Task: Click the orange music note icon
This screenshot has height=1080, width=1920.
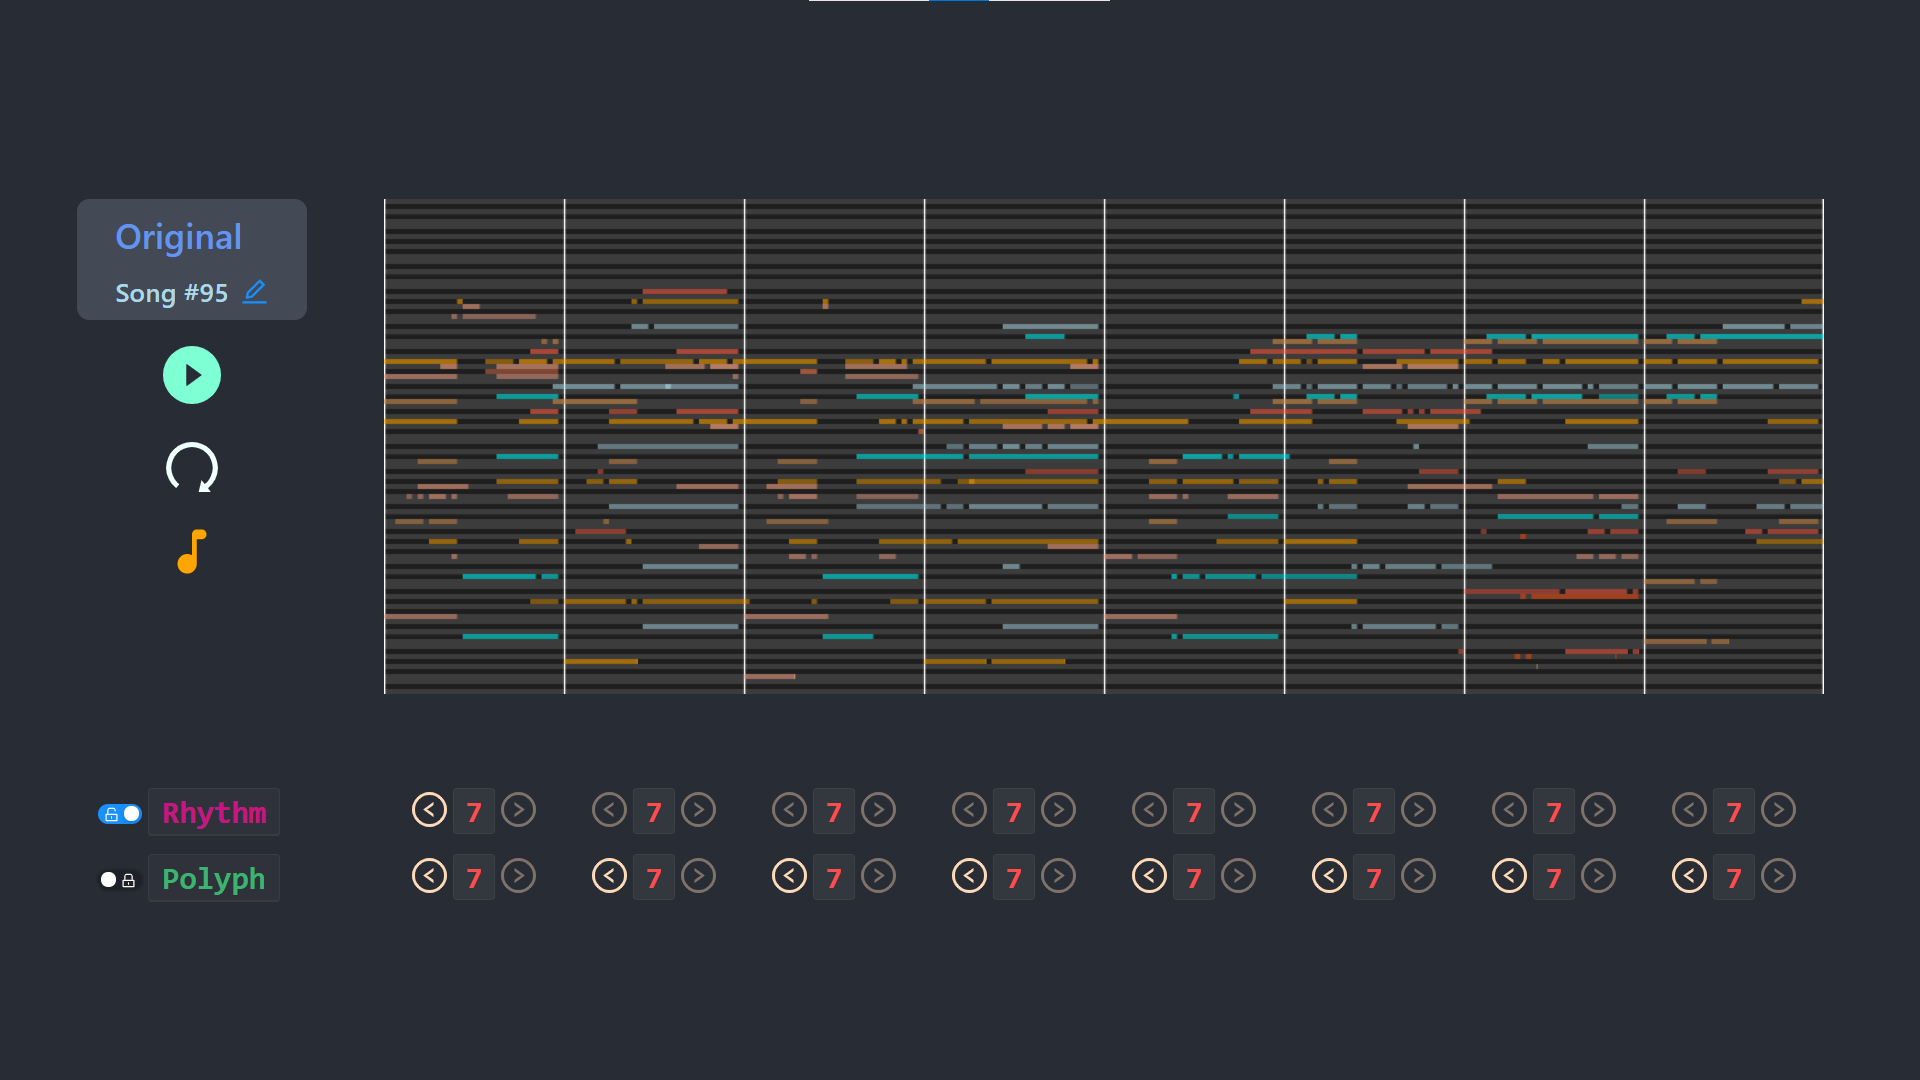Action: tap(191, 551)
